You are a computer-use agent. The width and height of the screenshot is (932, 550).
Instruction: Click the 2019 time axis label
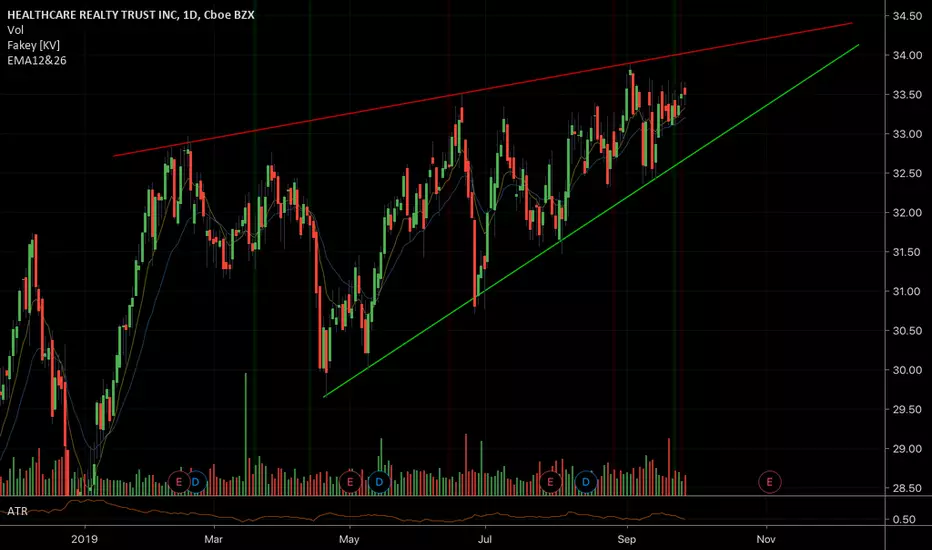[84, 539]
